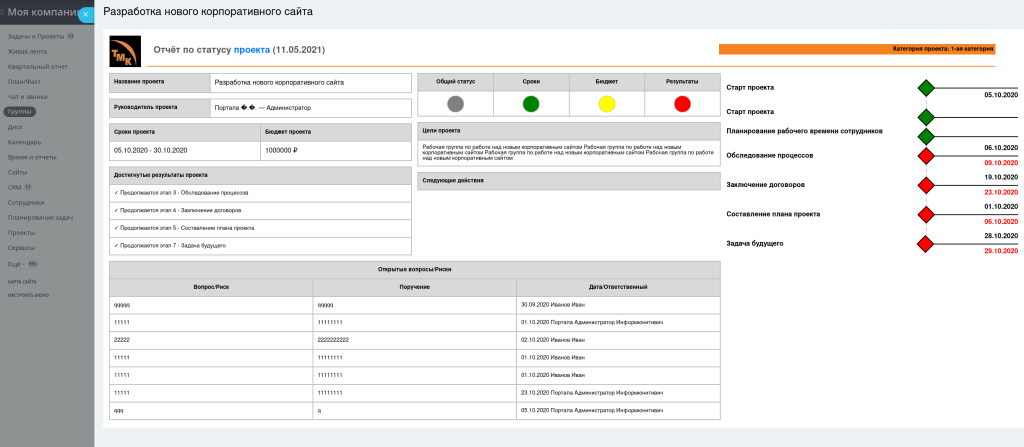Image resolution: width=1024 pixels, height=447 pixels.
Task: Click Вопрос/Риск column header
Action: [x=211, y=288]
